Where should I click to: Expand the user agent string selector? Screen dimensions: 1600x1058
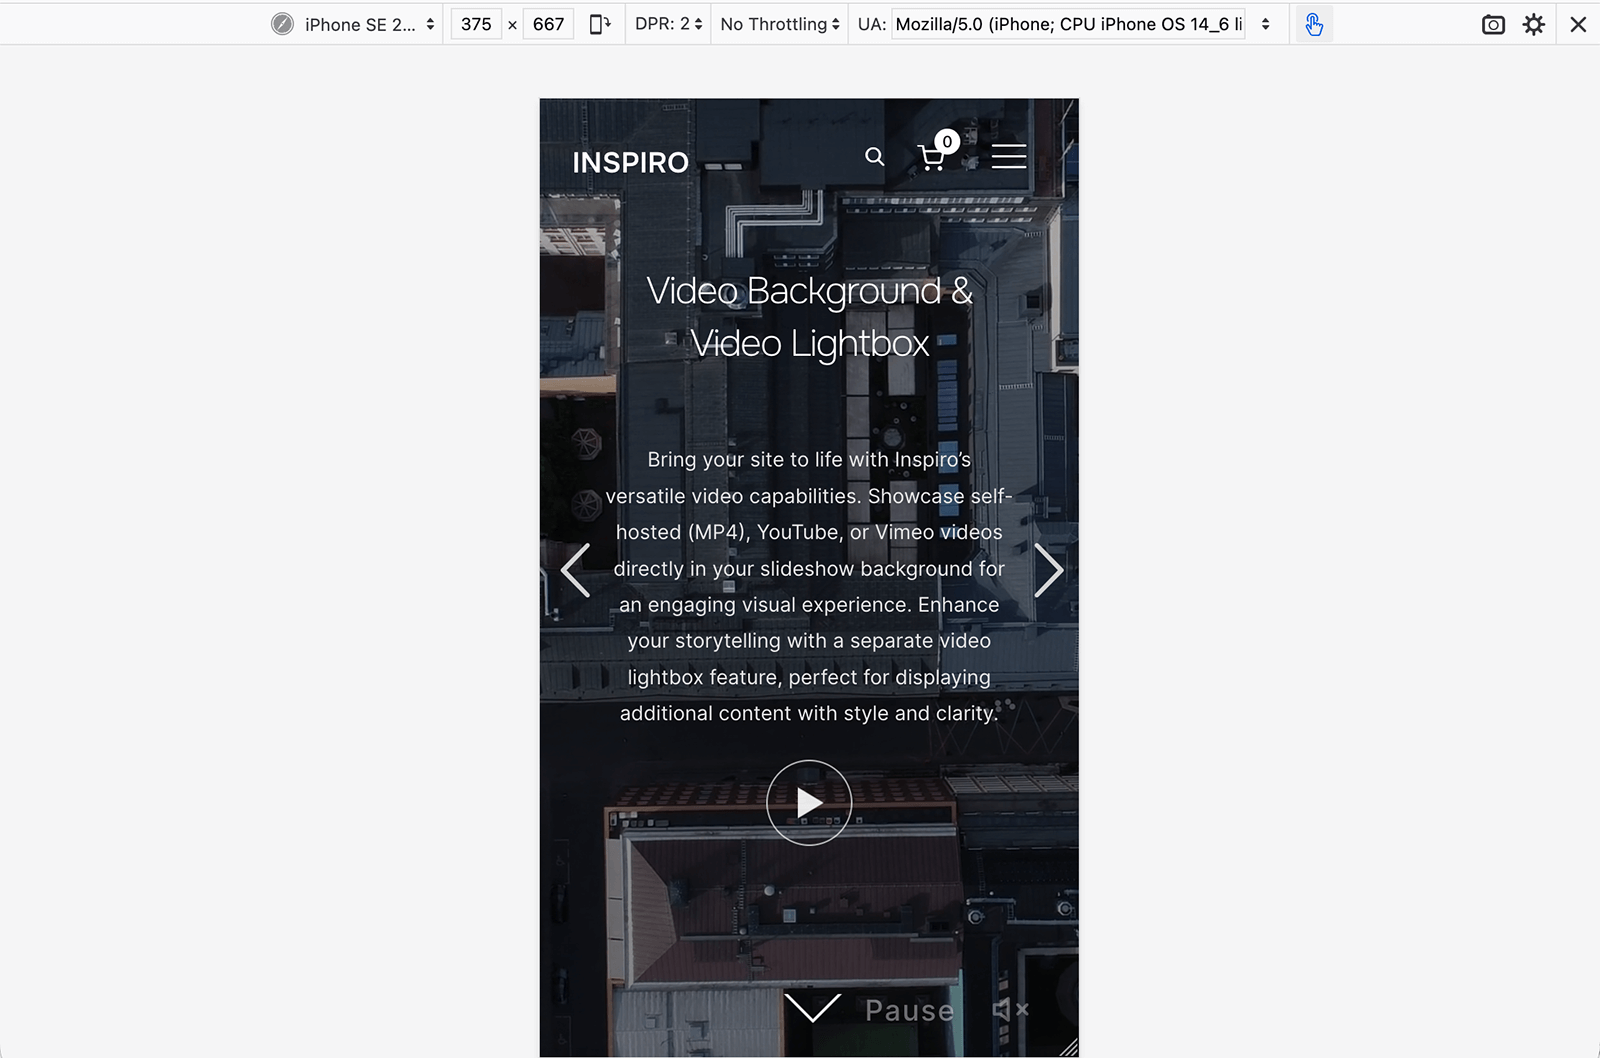click(1264, 23)
